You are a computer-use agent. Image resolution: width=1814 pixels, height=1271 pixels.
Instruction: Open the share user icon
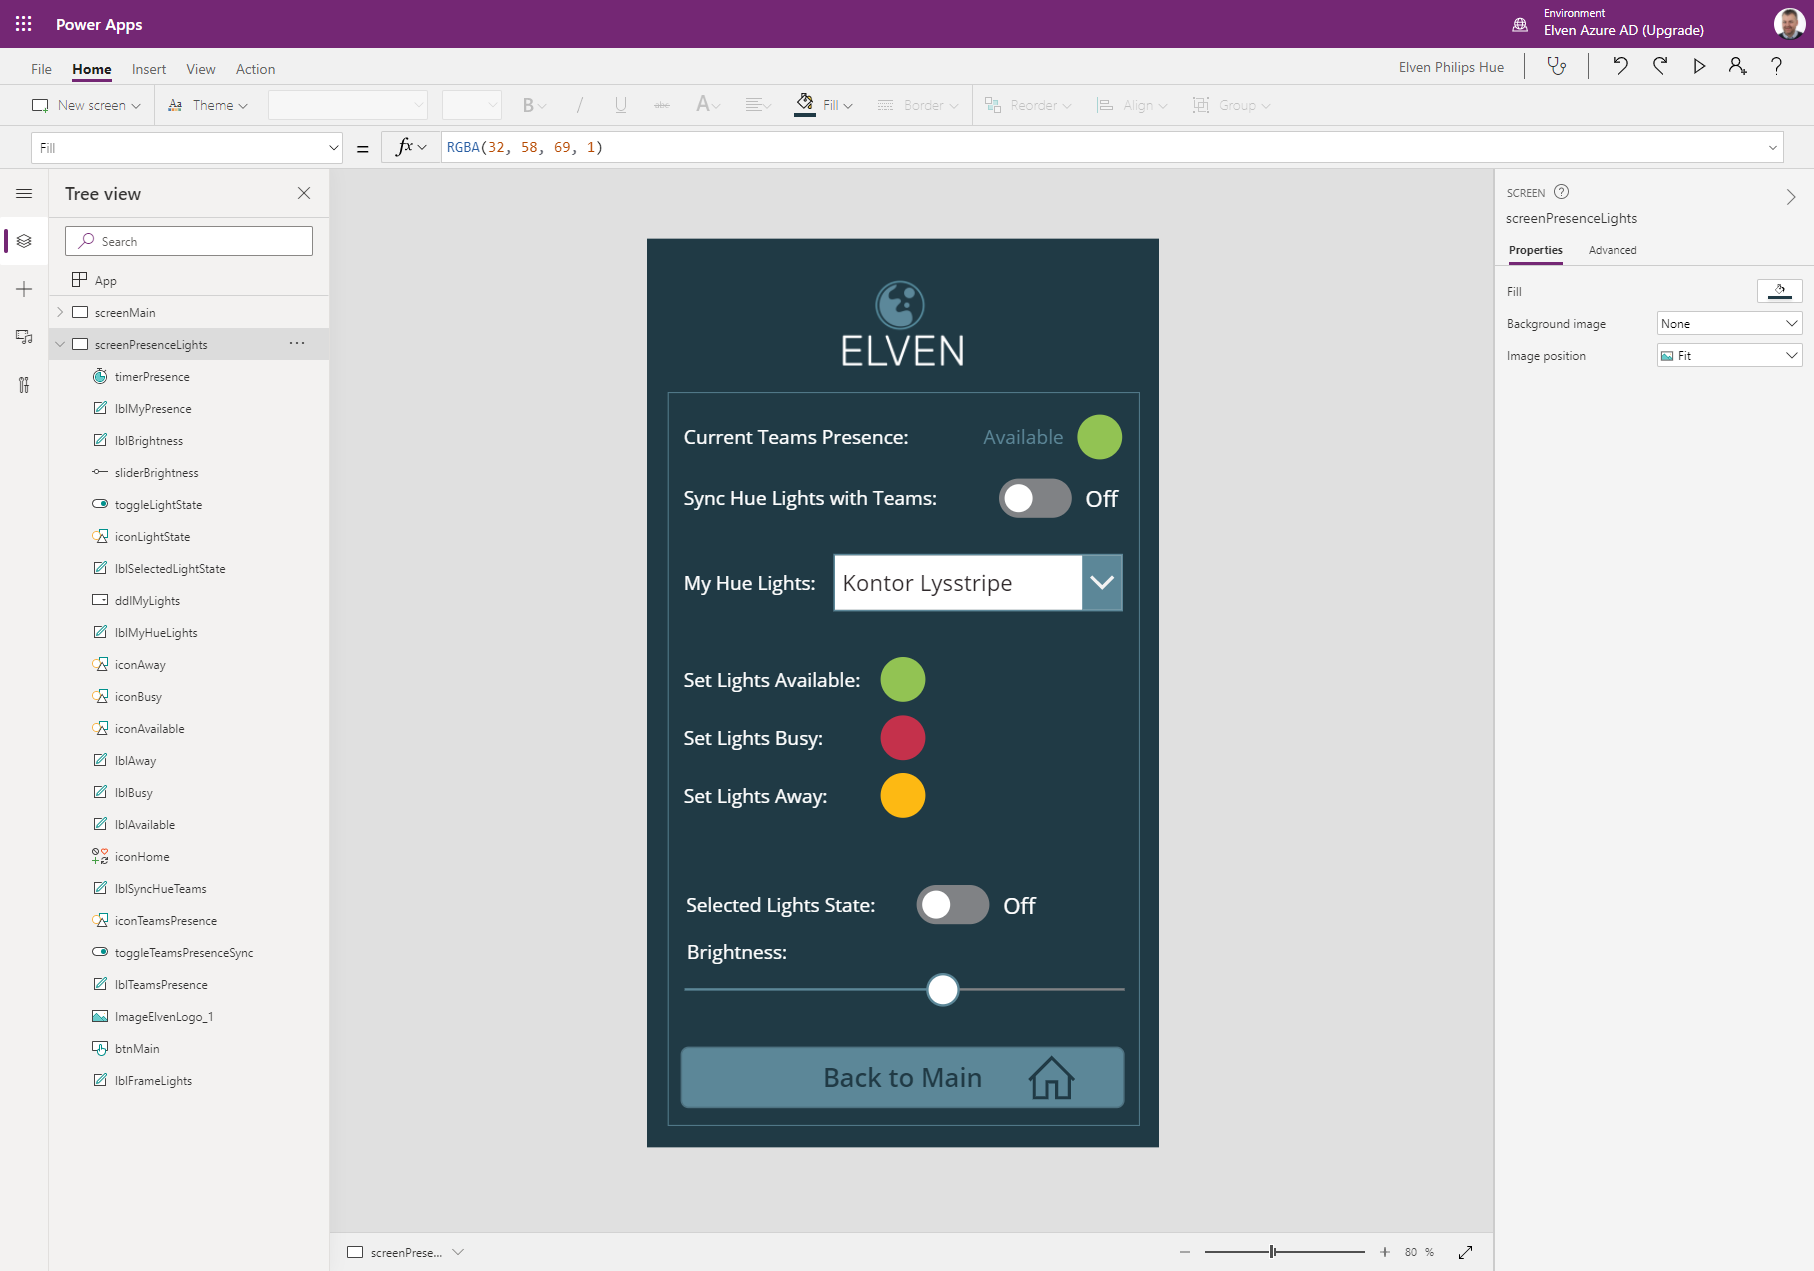(1737, 66)
